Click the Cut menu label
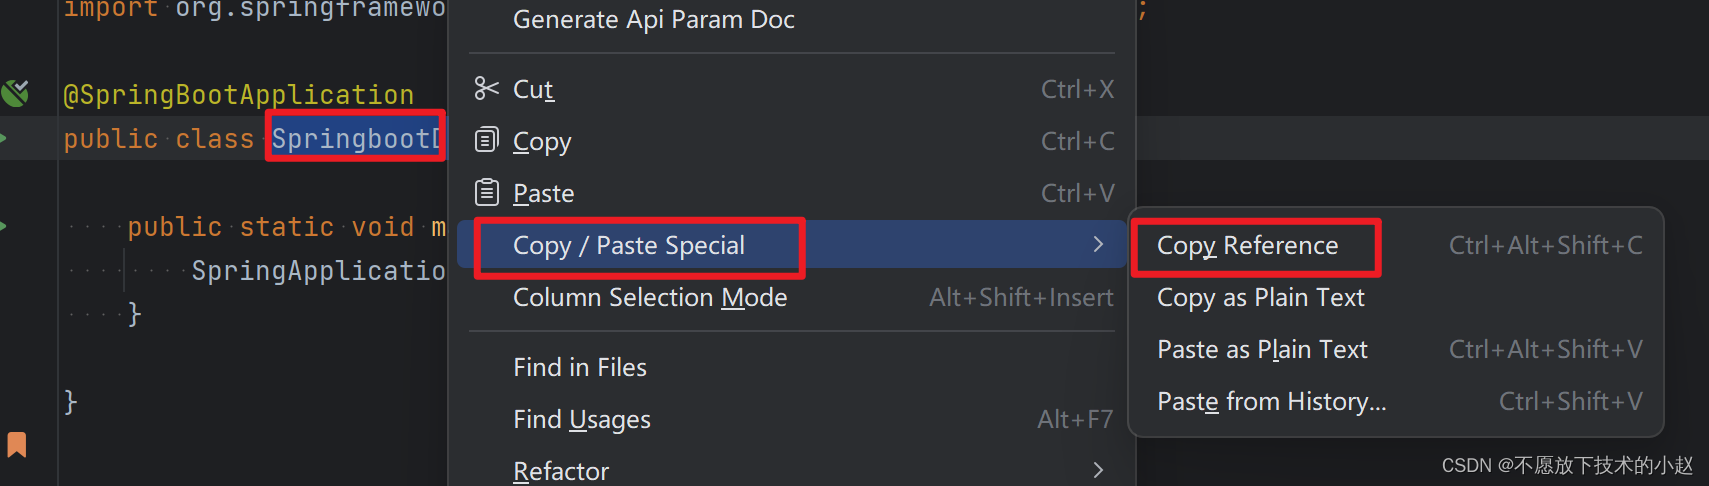Image resolution: width=1709 pixels, height=486 pixels. [533, 90]
